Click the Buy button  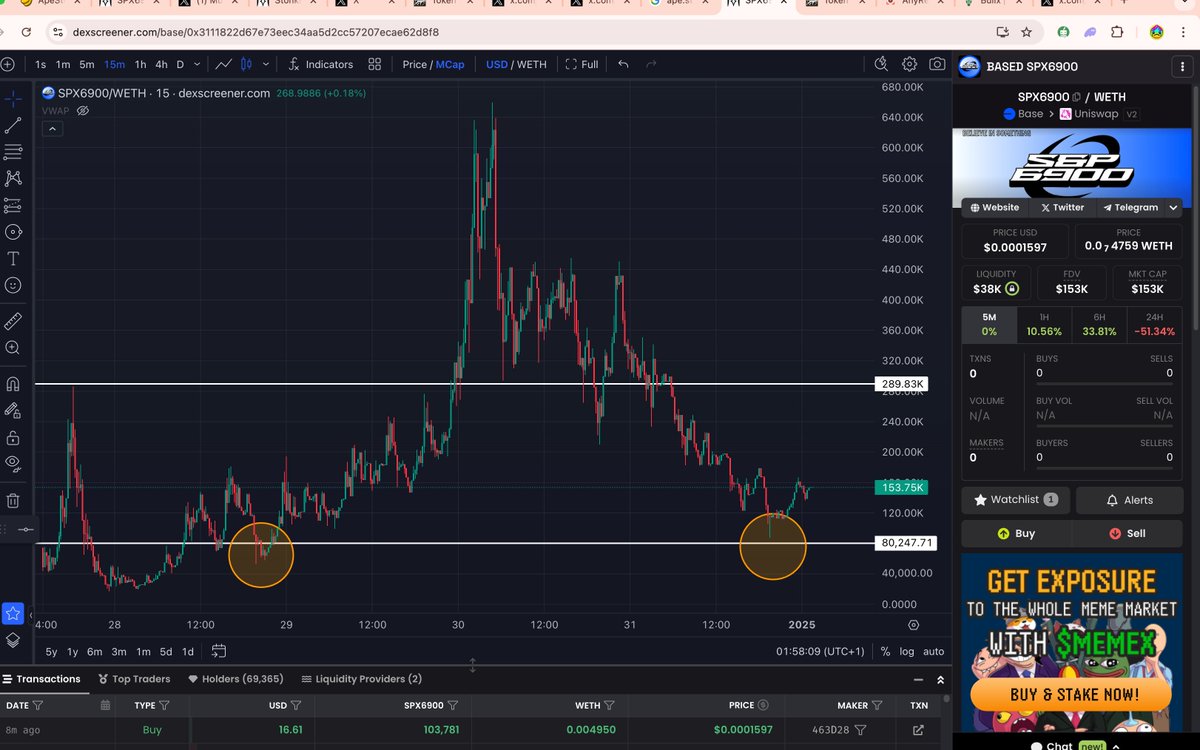[x=1016, y=533]
